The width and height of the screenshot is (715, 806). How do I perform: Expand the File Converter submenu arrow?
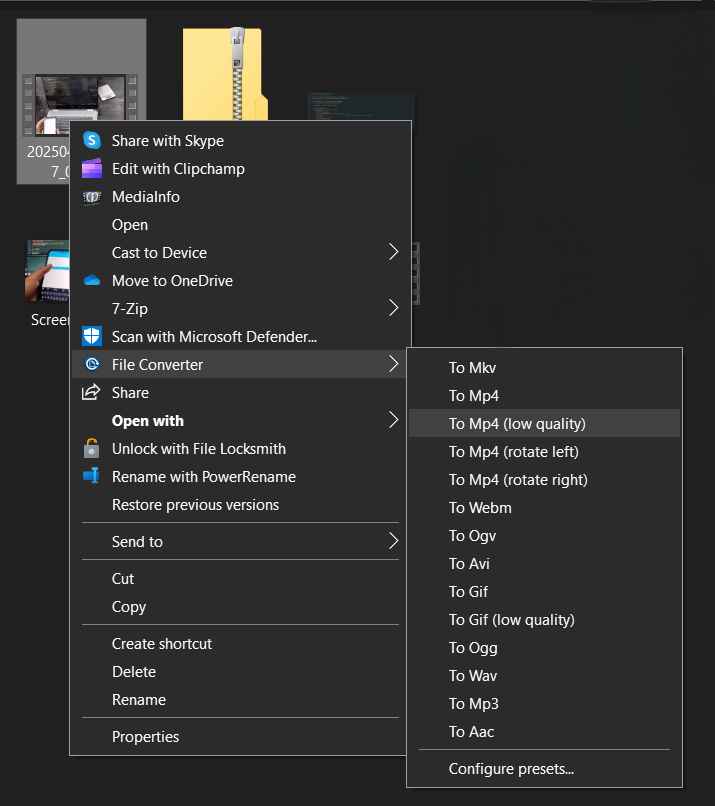point(393,364)
